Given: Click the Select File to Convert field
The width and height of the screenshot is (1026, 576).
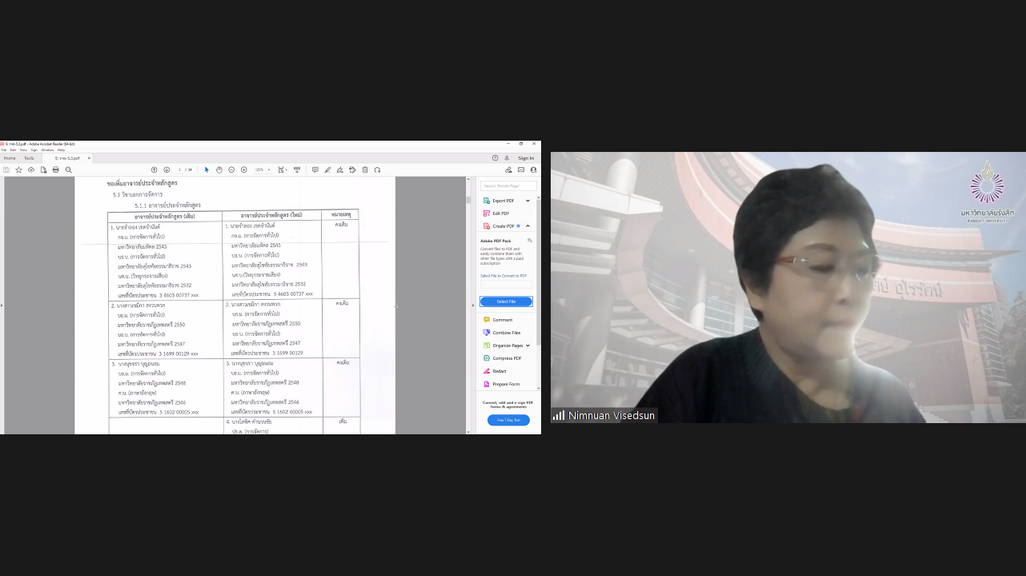Looking at the screenshot, I should [x=506, y=284].
